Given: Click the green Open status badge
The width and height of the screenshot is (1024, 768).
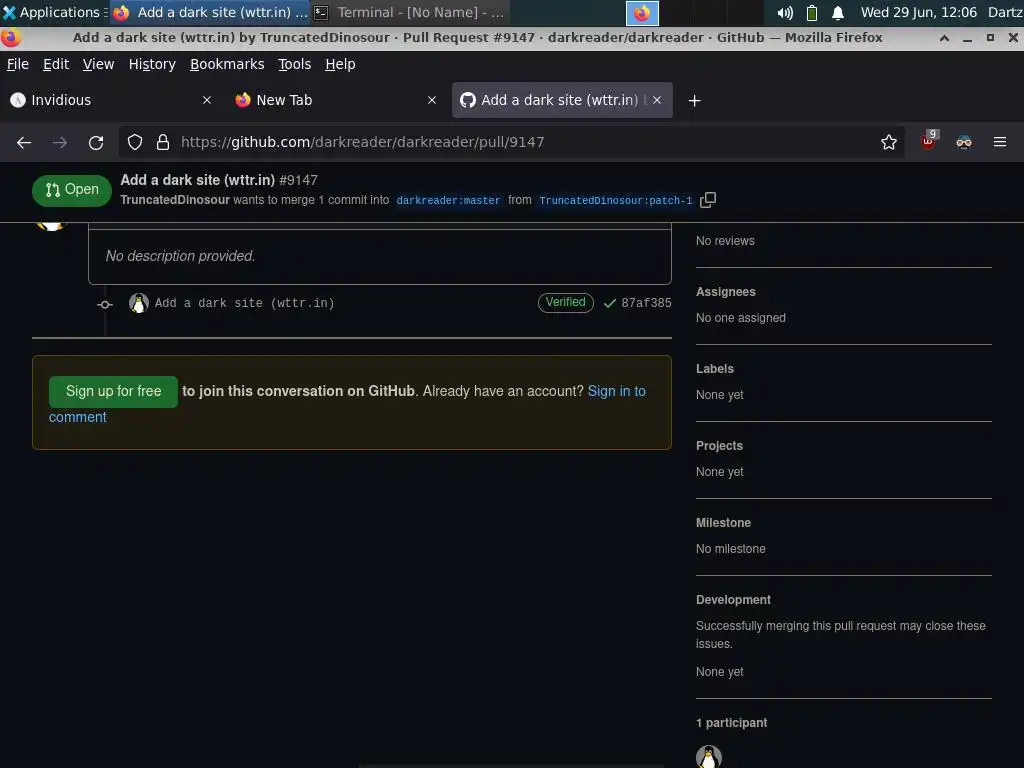Looking at the screenshot, I should pyautogui.click(x=72, y=190).
